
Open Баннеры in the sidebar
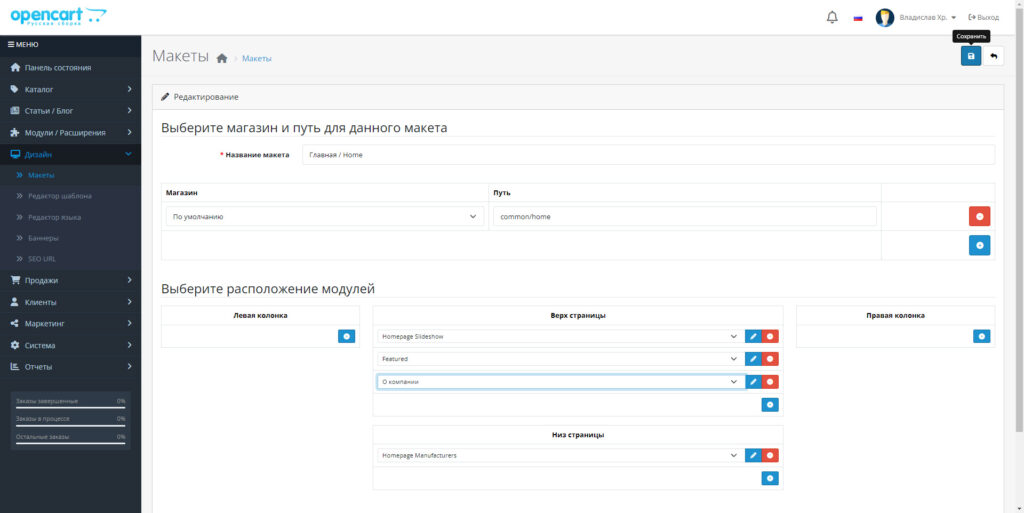[71, 238]
